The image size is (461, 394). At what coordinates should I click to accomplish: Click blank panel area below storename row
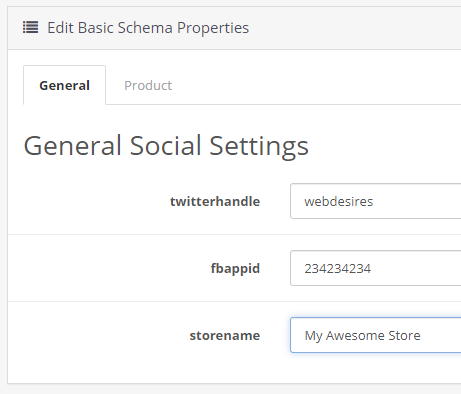pyautogui.click(x=233, y=368)
